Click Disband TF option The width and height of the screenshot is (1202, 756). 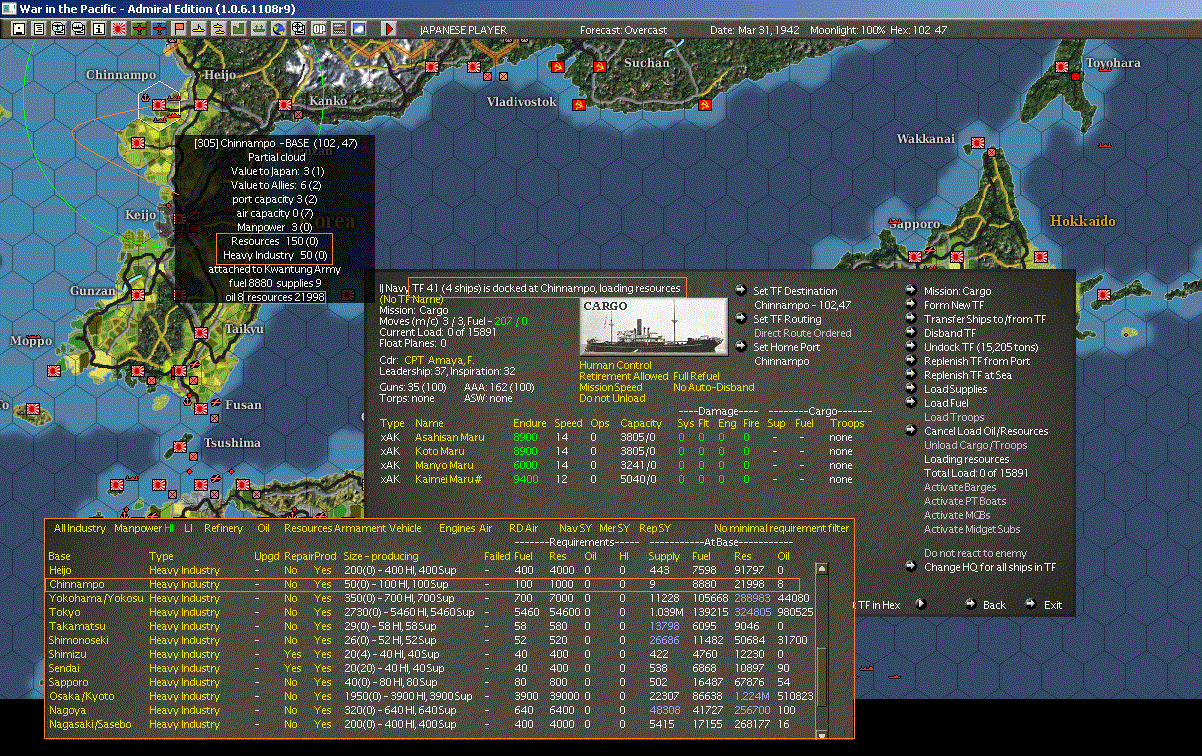tap(951, 333)
